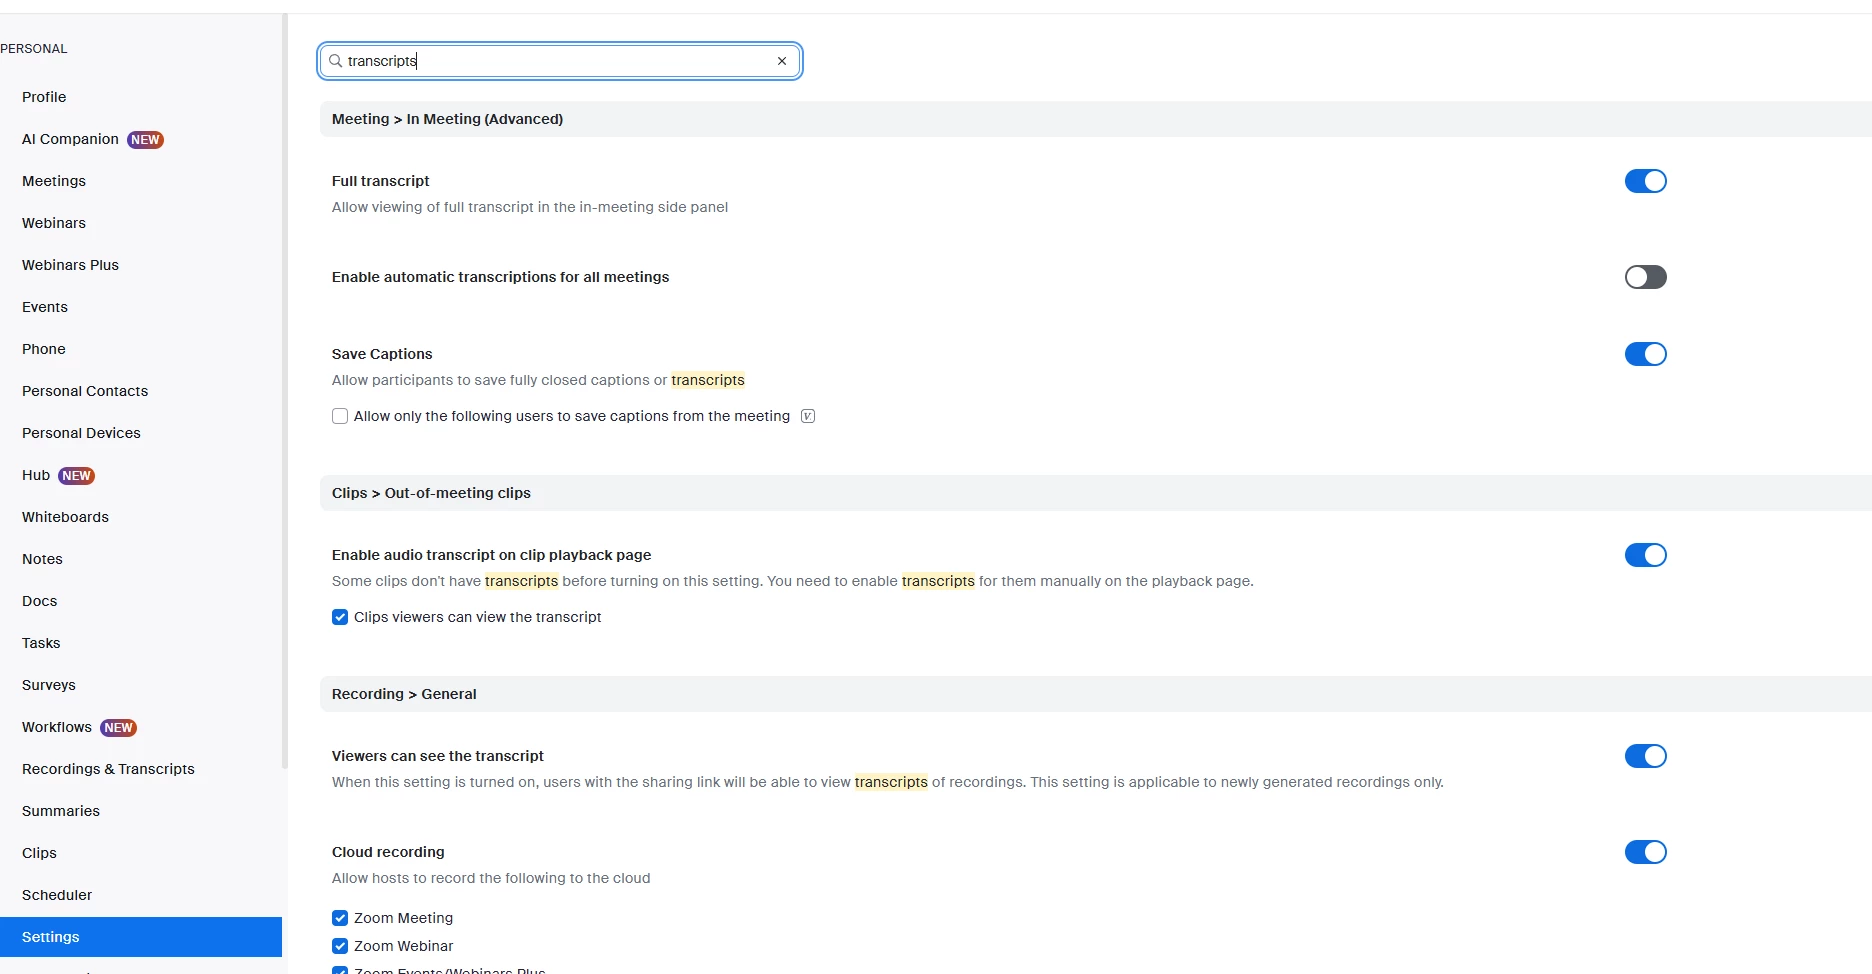Click the search magnifier icon

336,61
